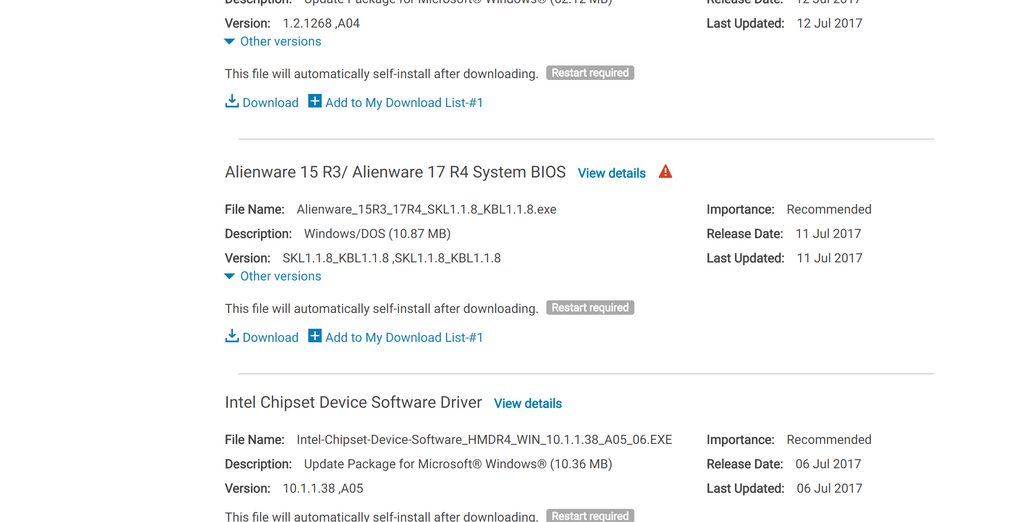Open View details for Intel Chipset Device Software Driver
This screenshot has height=522, width=1024.
click(528, 404)
